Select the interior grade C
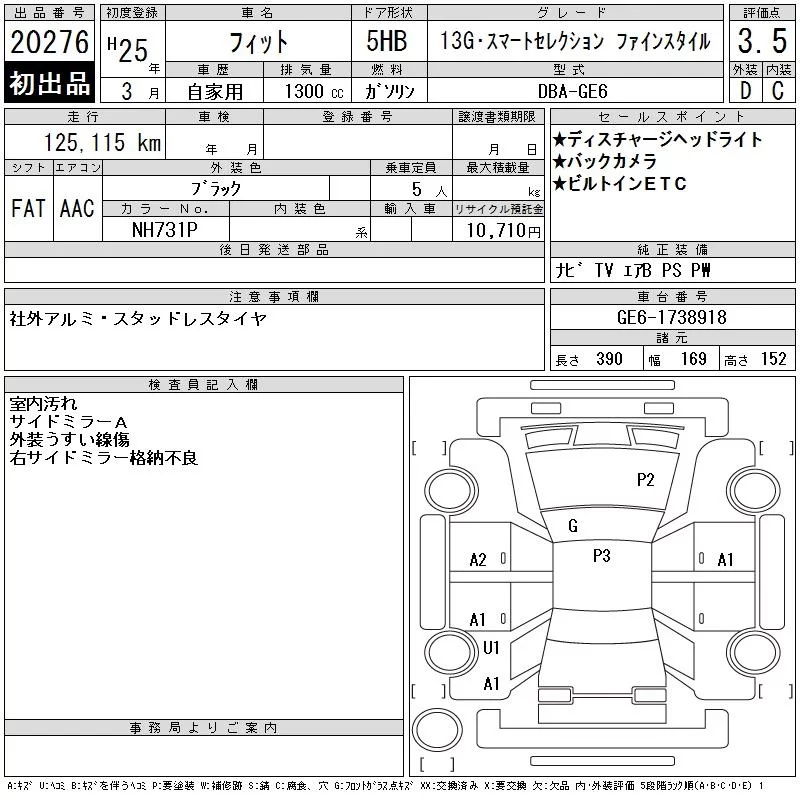This screenshot has height=800, width=800. click(x=778, y=91)
